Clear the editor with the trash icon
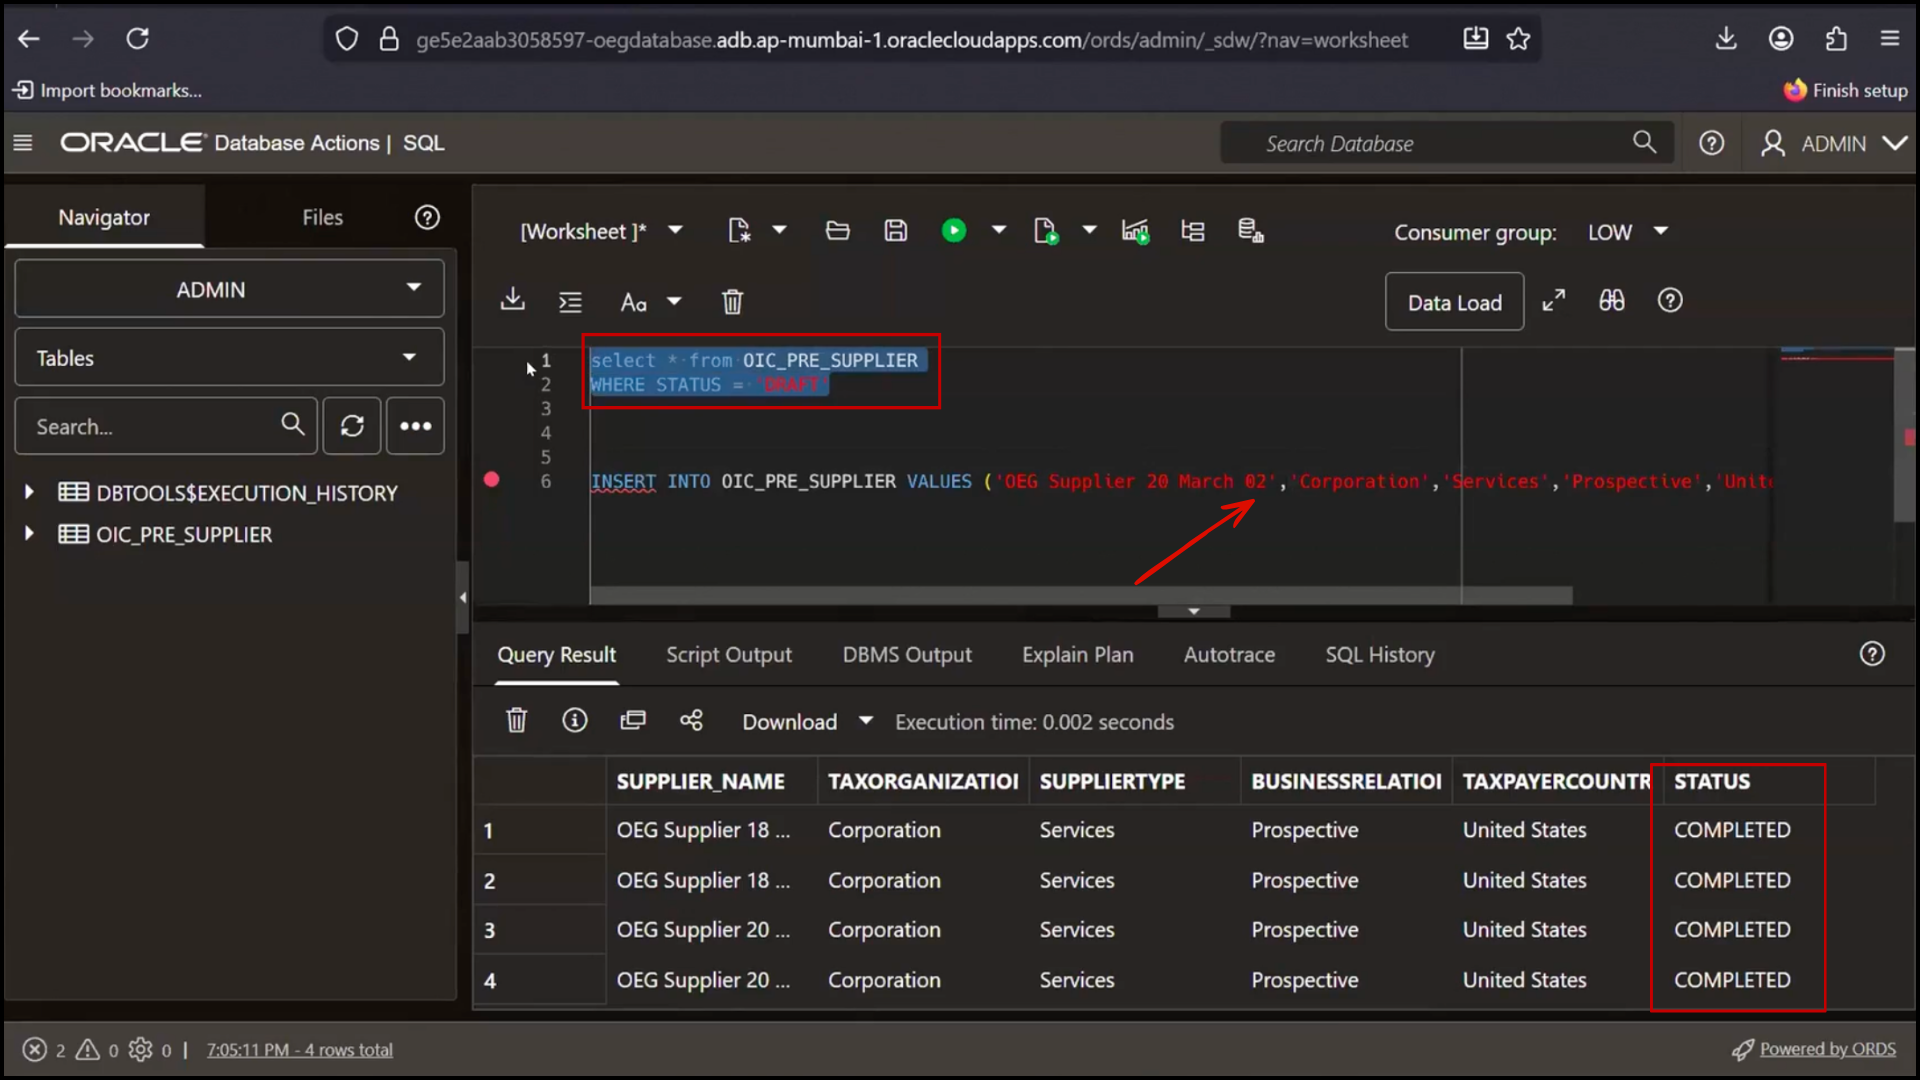The height and width of the screenshot is (1080, 1920). (x=732, y=302)
